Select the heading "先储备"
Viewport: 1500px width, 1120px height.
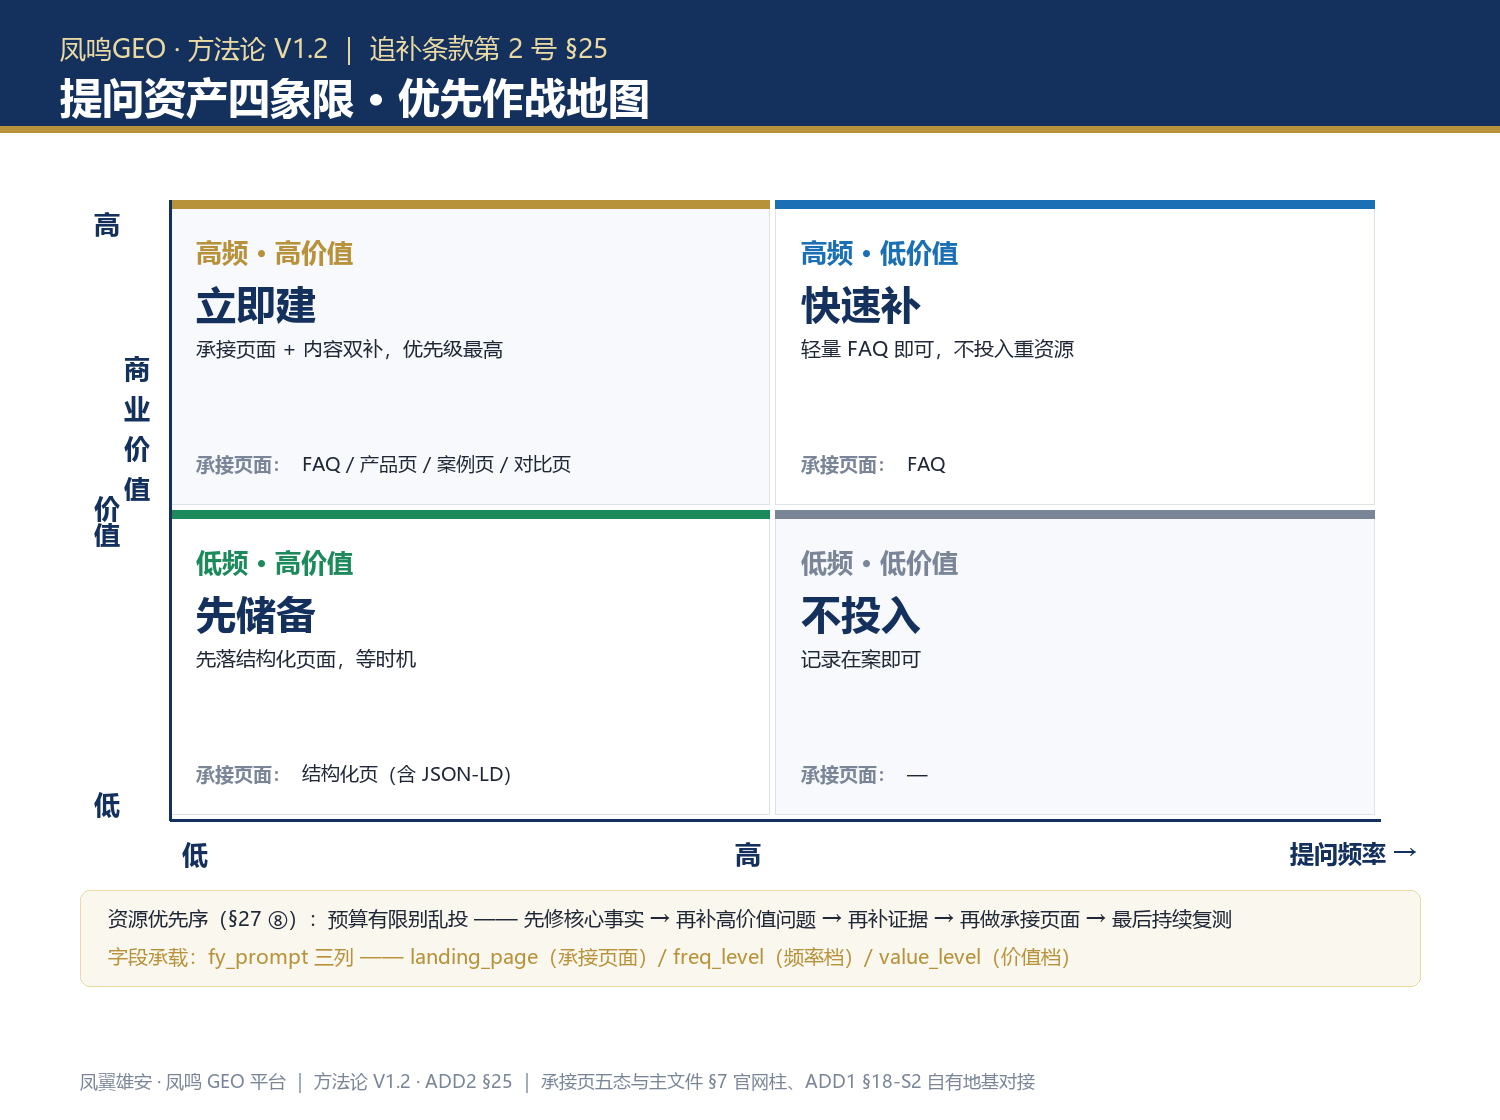pyautogui.click(x=256, y=616)
